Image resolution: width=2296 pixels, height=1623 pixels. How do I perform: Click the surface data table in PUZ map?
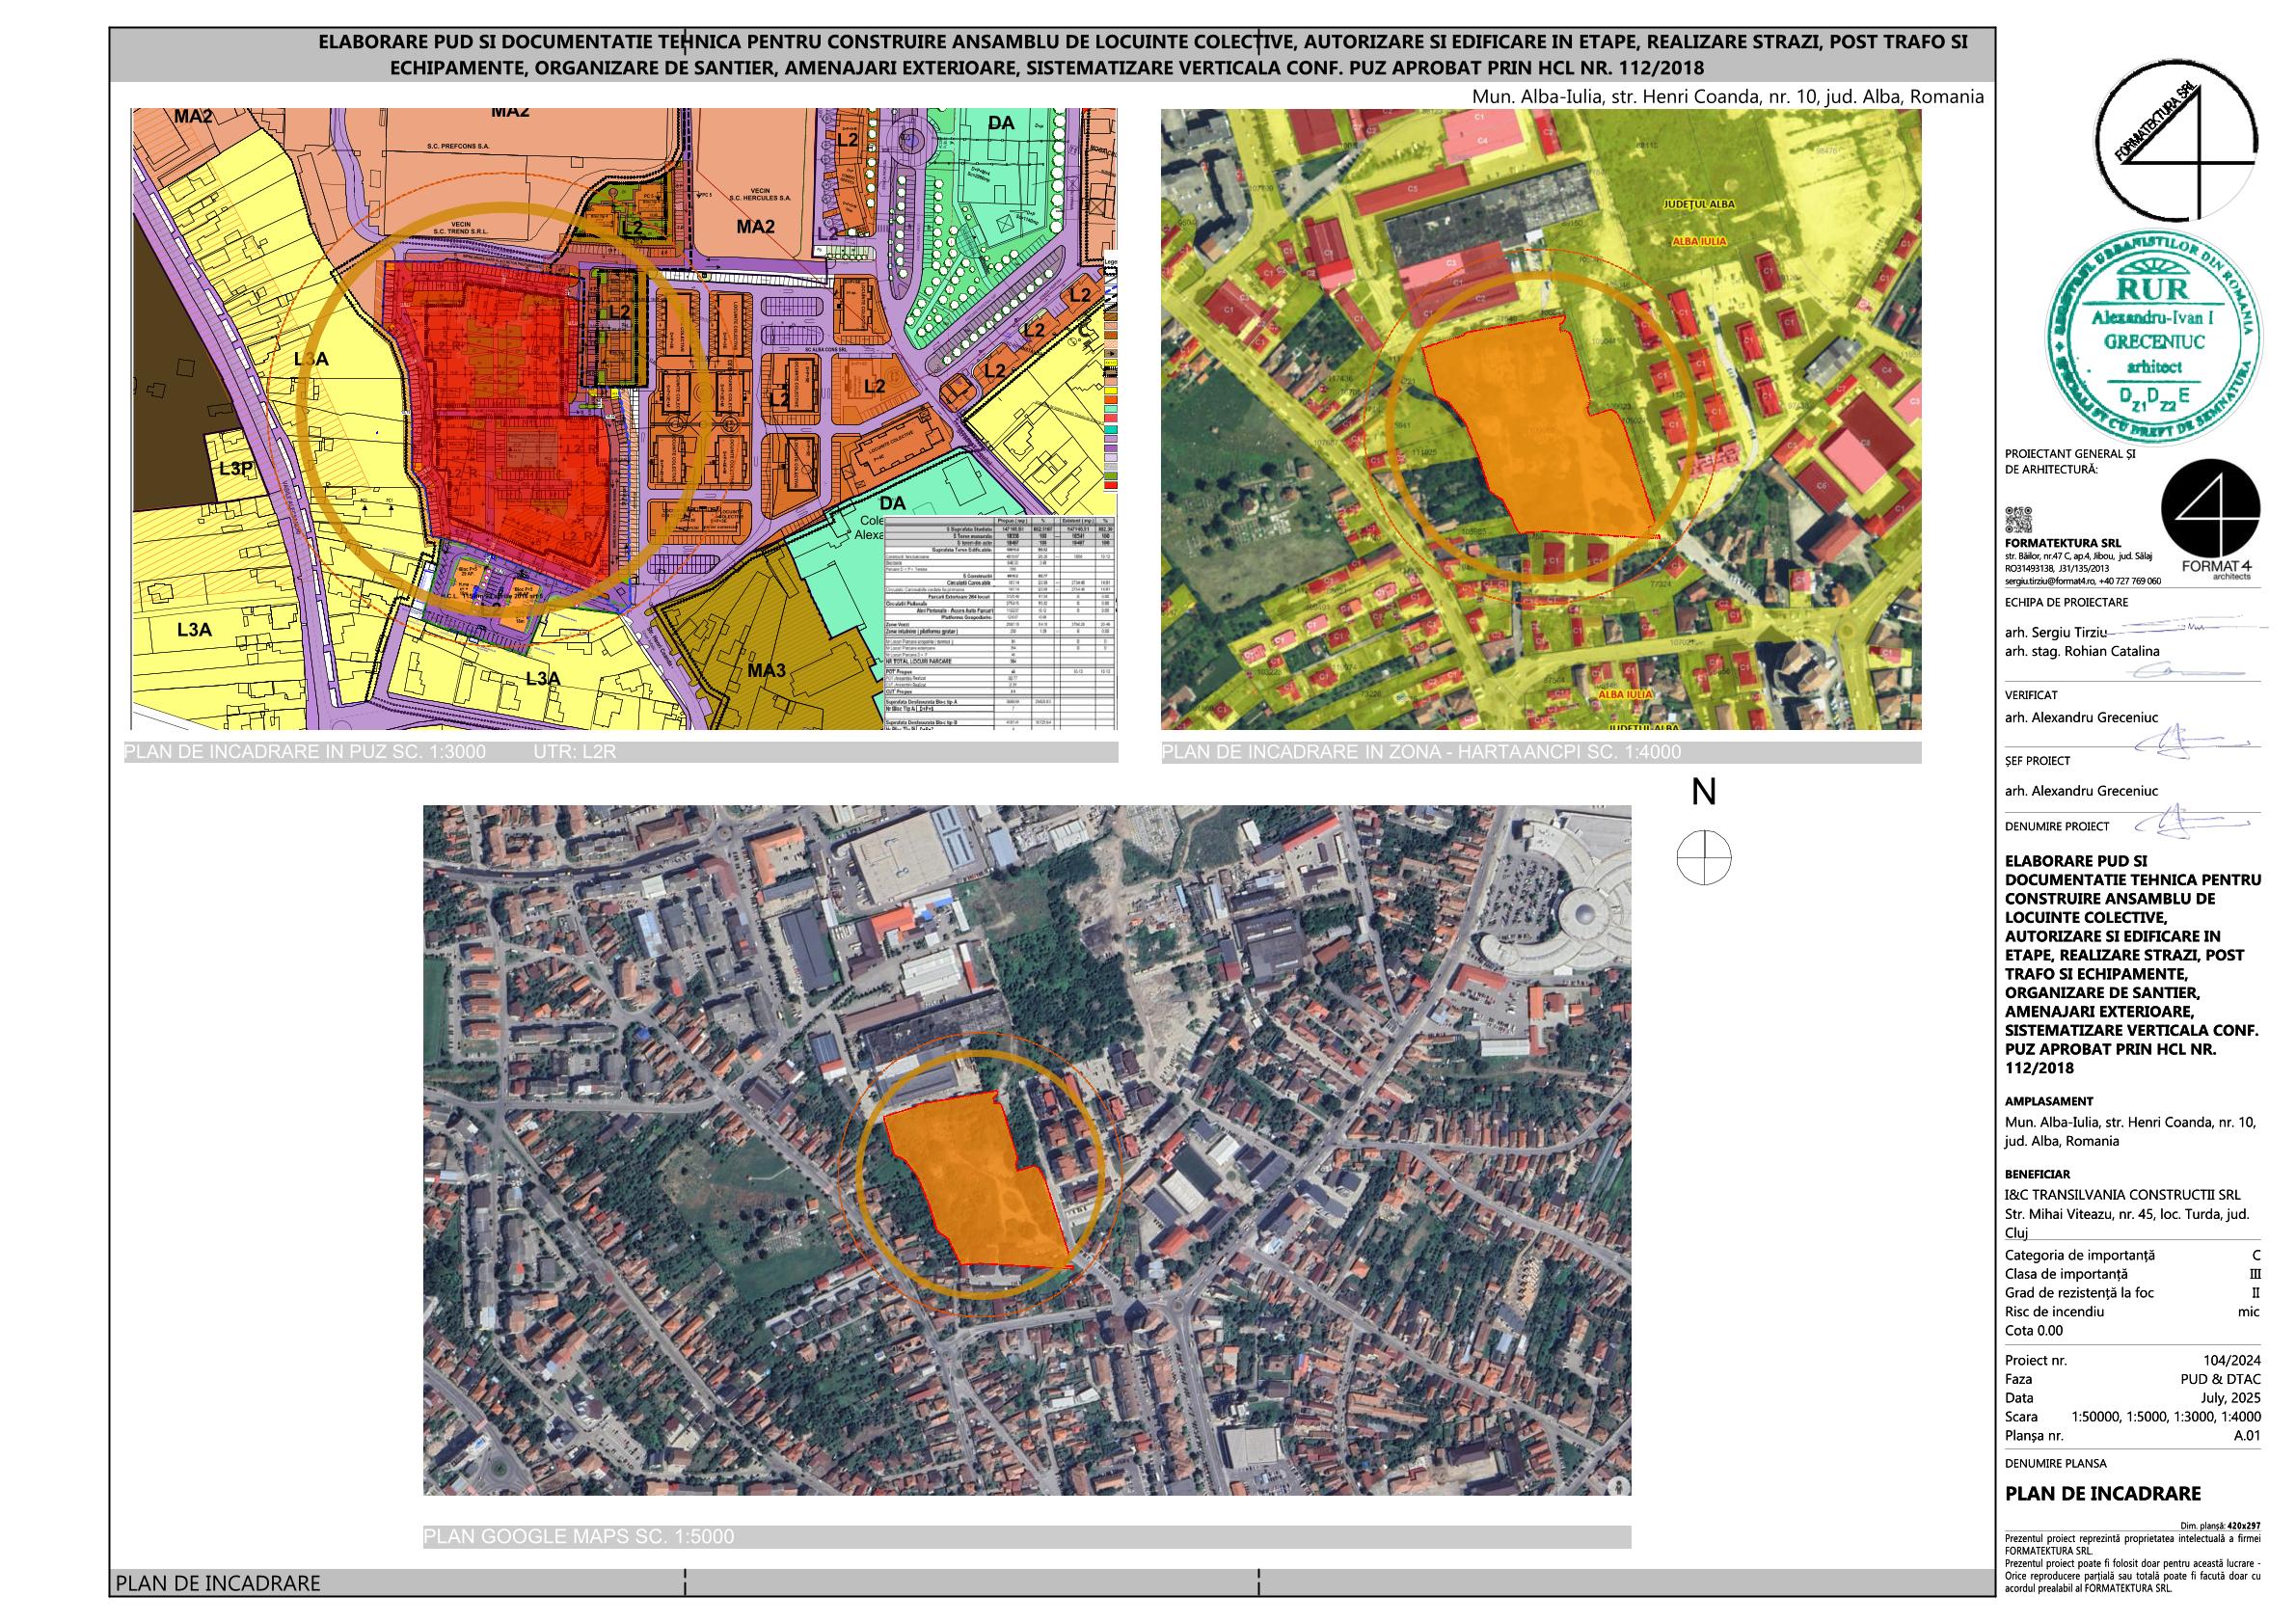1000,622
